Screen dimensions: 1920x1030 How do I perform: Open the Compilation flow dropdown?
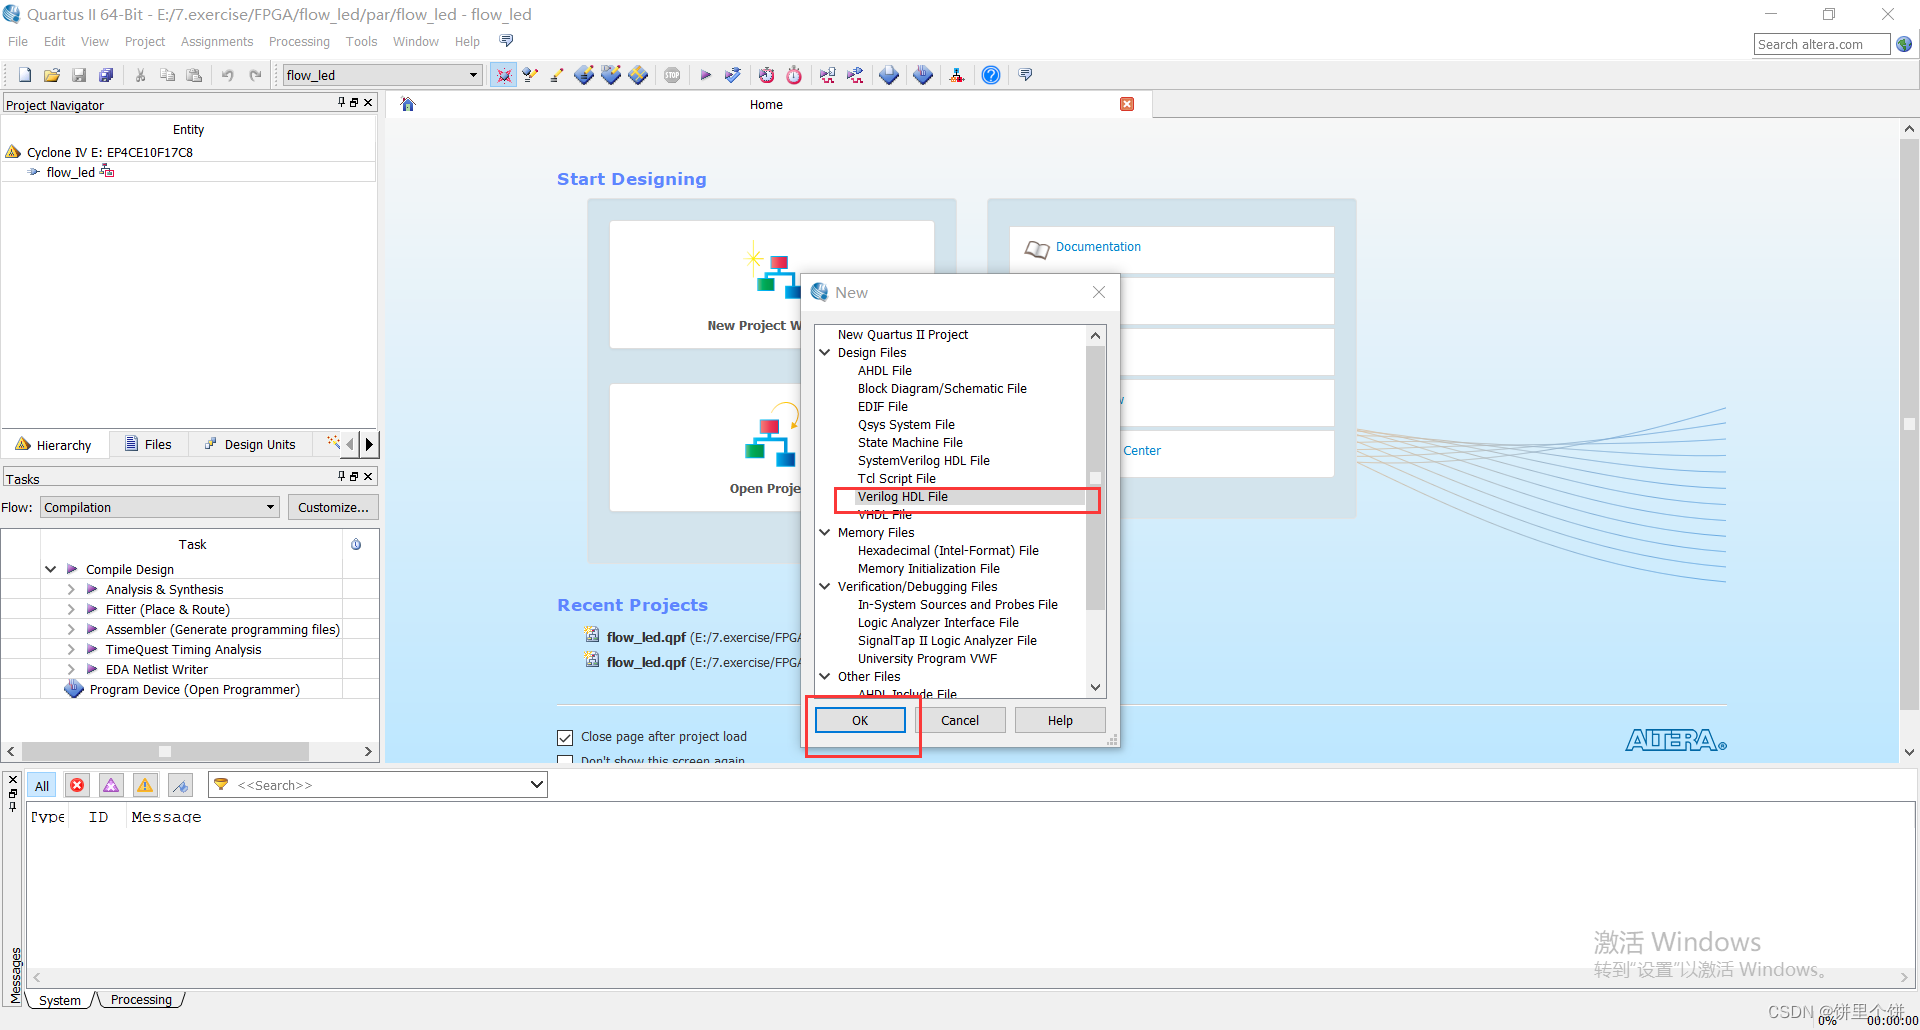[x=270, y=507]
